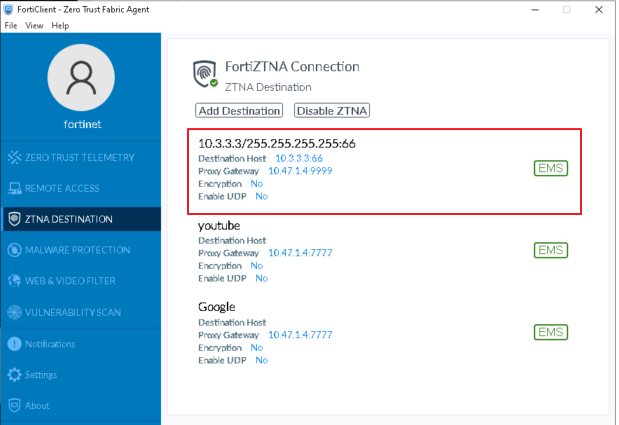Image resolution: width=619 pixels, height=425 pixels.
Task: Click Encryption No value under Google
Action: (257, 348)
